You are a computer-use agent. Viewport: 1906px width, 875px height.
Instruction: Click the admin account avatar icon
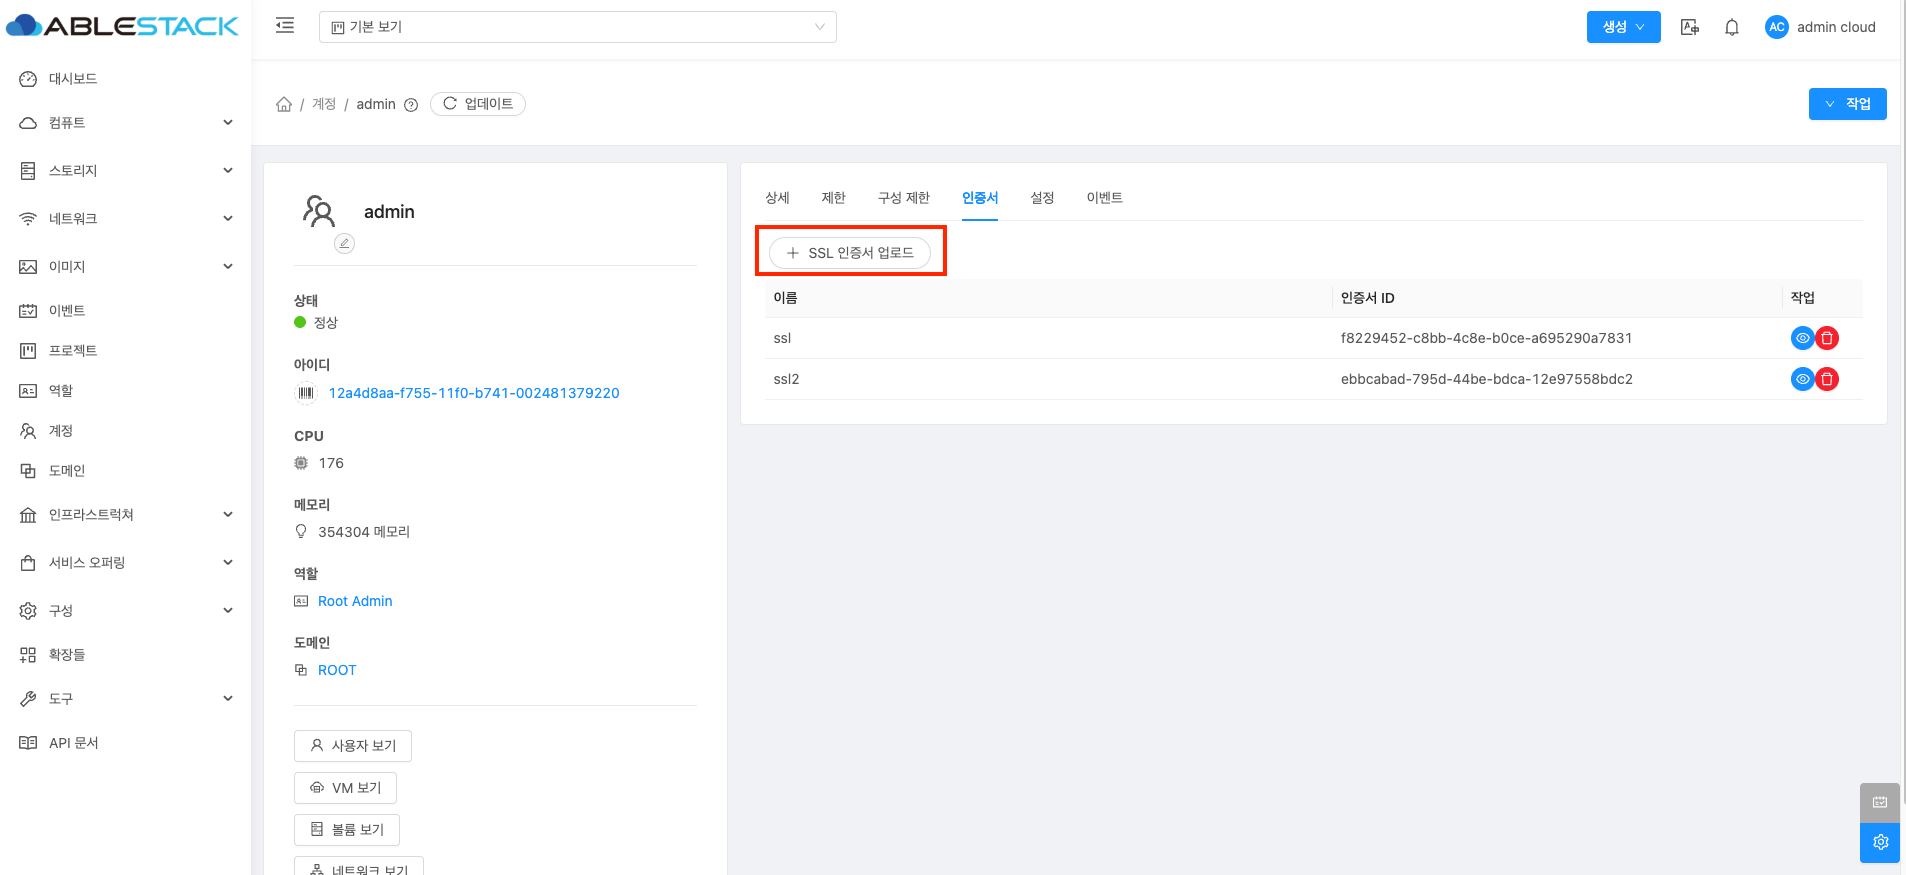pos(319,211)
